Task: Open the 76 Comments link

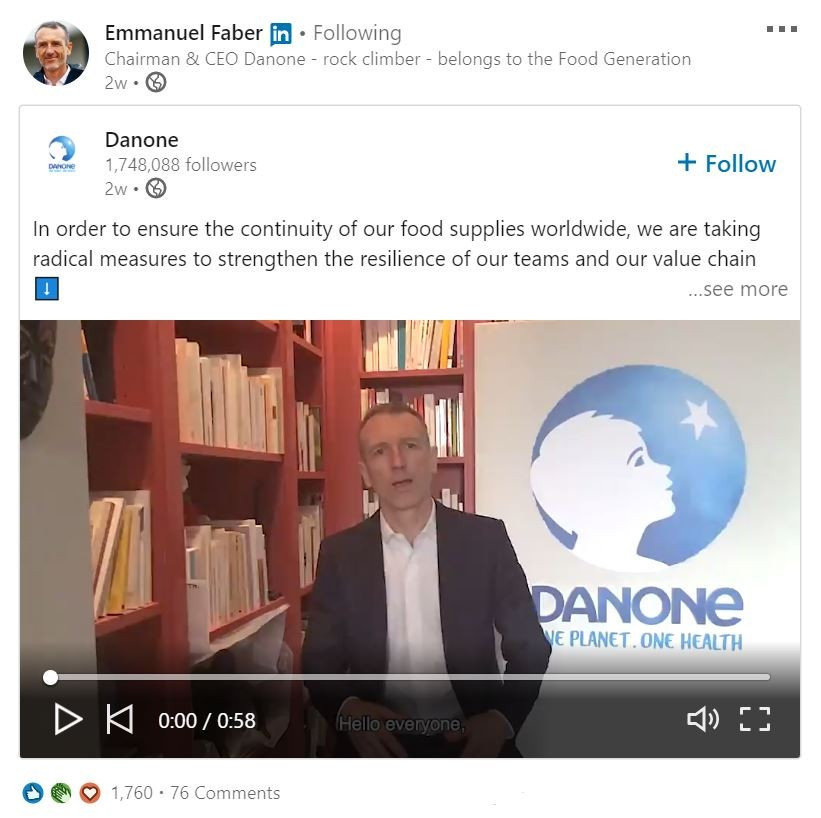Action: point(225,793)
